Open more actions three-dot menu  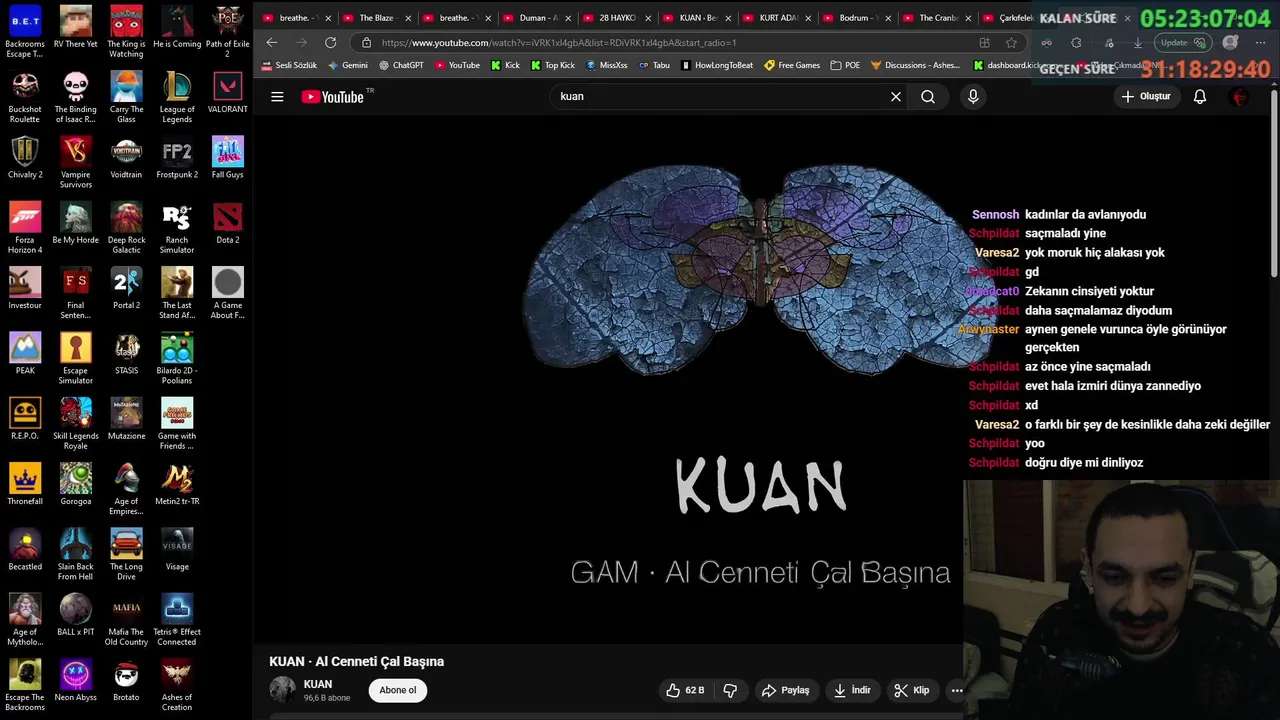click(x=957, y=690)
